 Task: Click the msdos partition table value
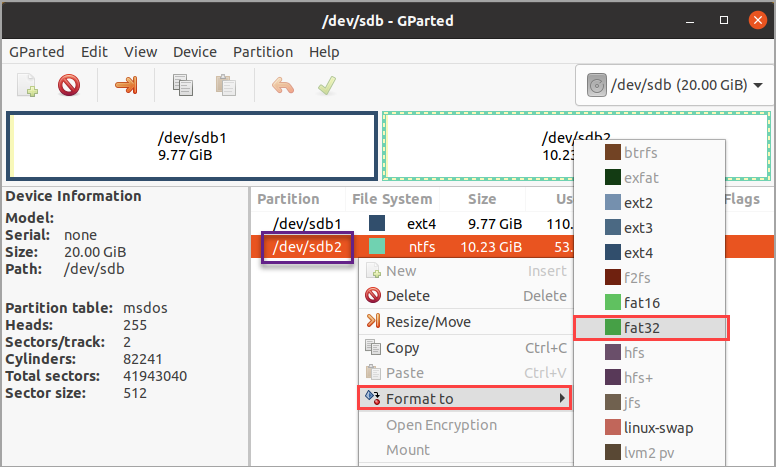(145, 308)
